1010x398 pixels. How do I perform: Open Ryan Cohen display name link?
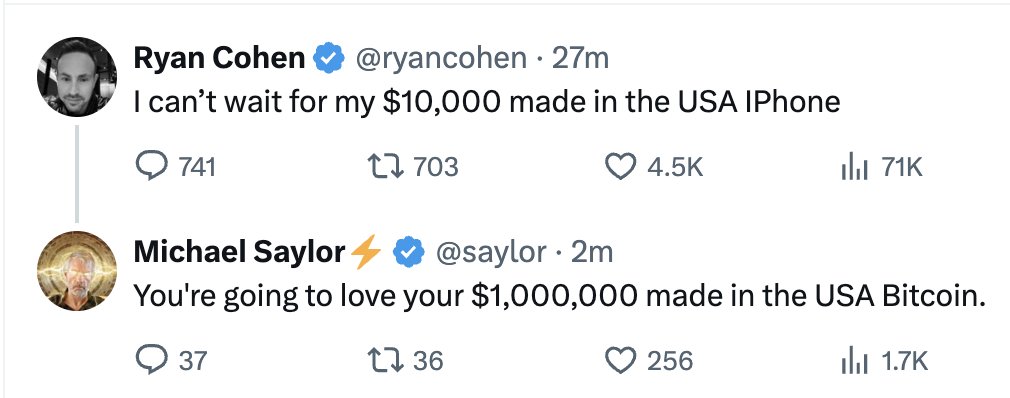[x=219, y=59]
